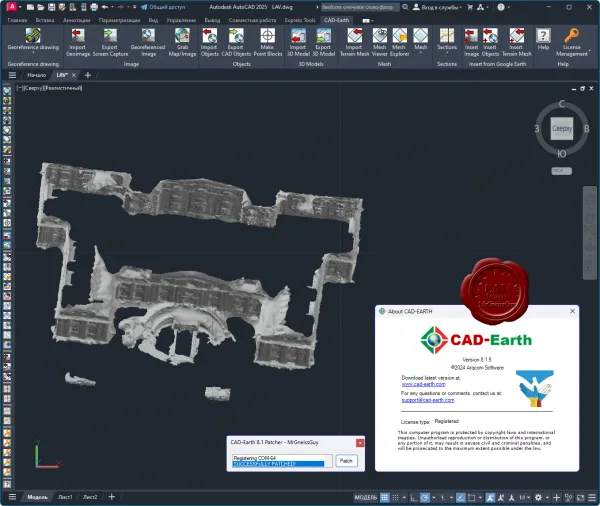600x506 pixels.
Task: Click the МОДЕЛЬ status bar button
Action: (x=366, y=497)
